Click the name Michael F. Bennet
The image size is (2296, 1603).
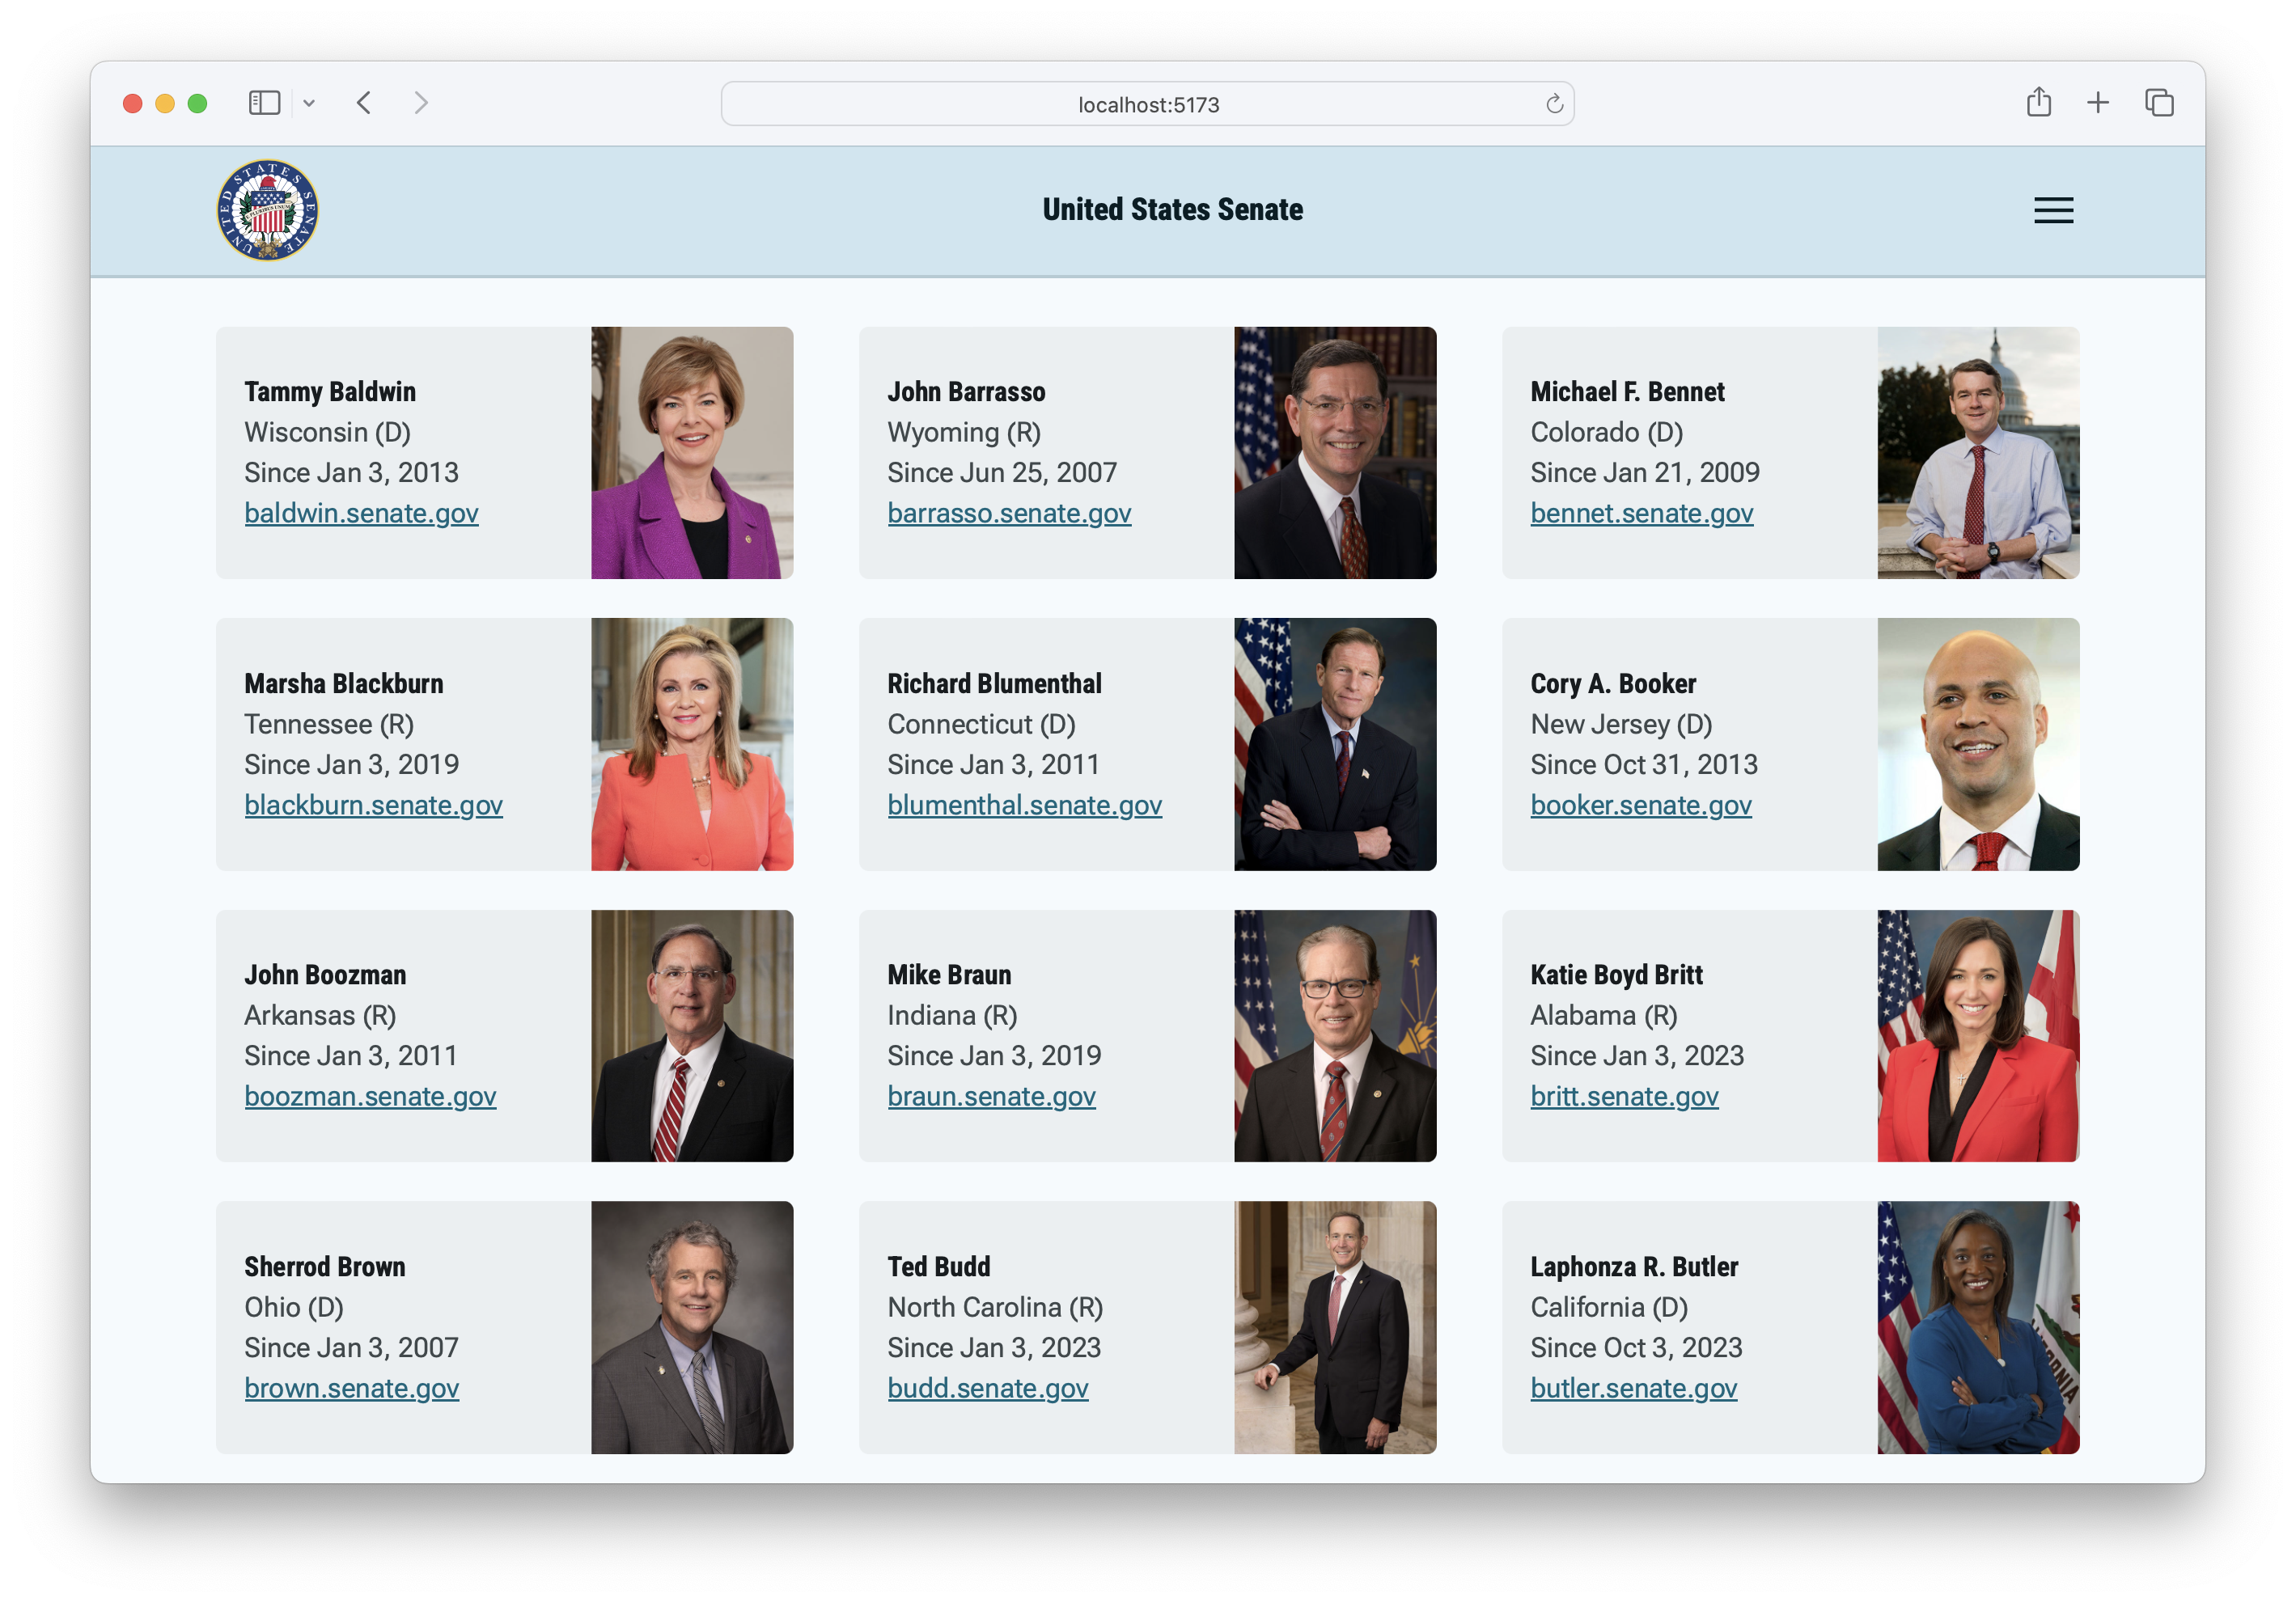click(1627, 391)
